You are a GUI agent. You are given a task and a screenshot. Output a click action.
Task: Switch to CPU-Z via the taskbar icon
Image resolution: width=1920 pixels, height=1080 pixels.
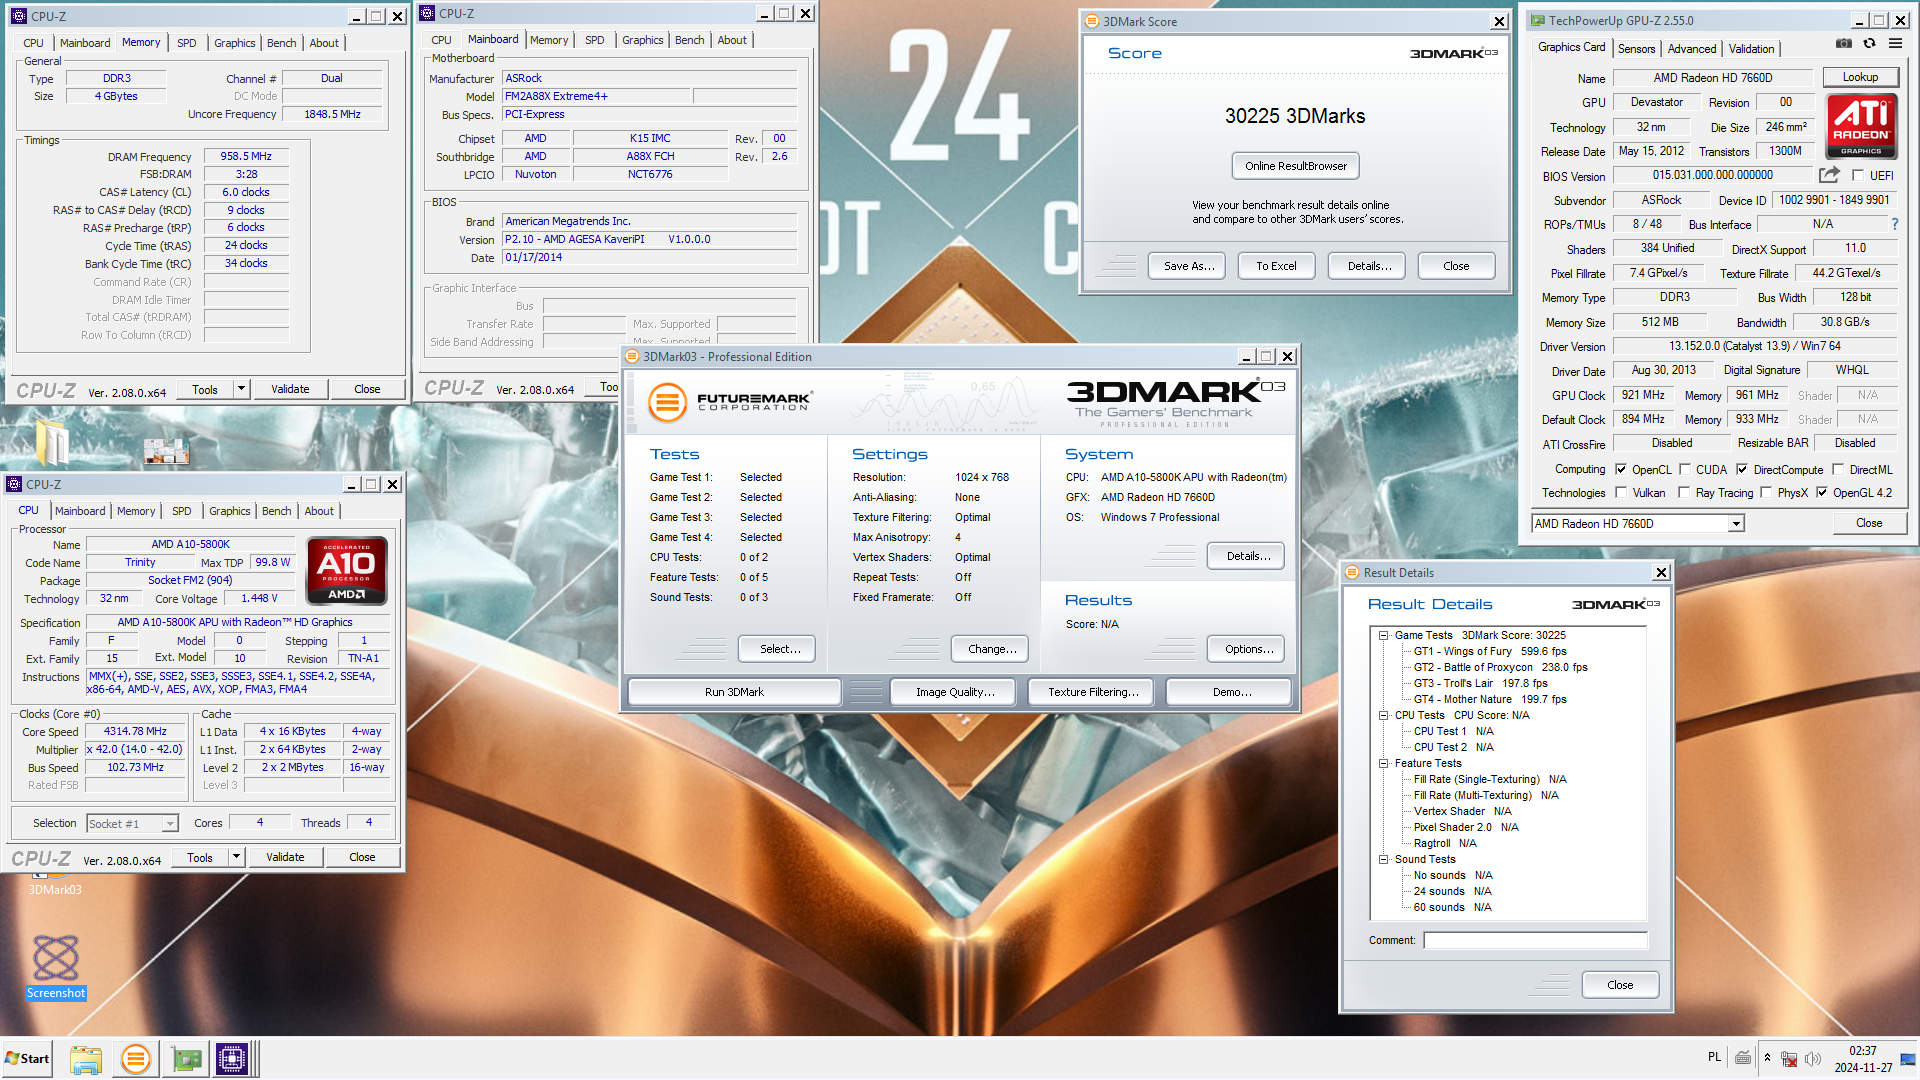point(232,1059)
